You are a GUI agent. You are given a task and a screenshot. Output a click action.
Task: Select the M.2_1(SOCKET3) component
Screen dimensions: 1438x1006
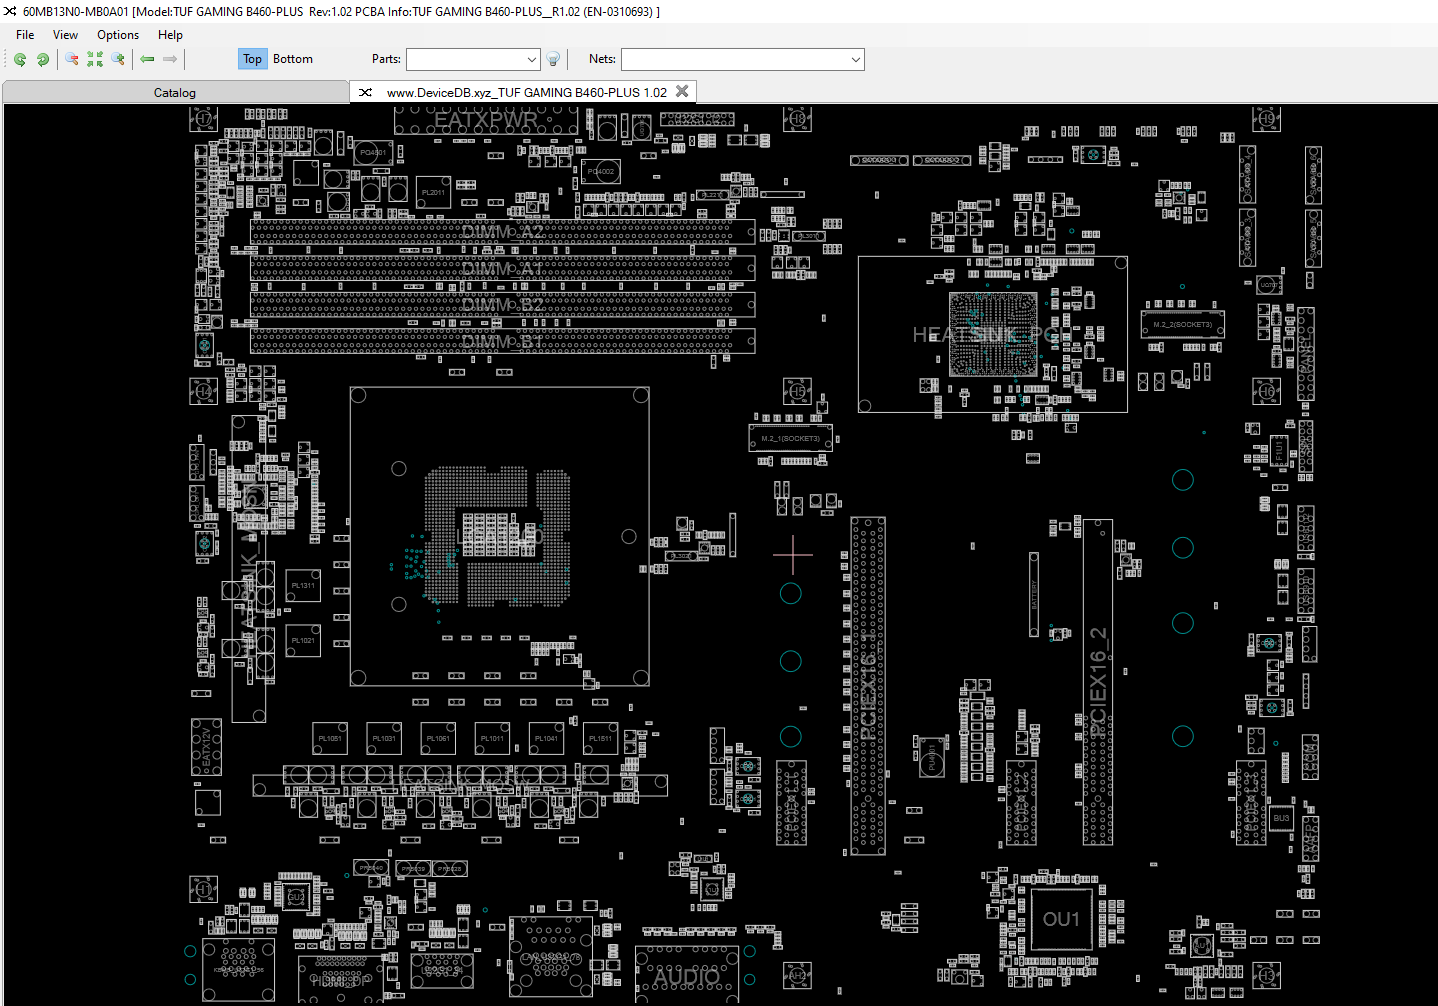click(x=790, y=438)
